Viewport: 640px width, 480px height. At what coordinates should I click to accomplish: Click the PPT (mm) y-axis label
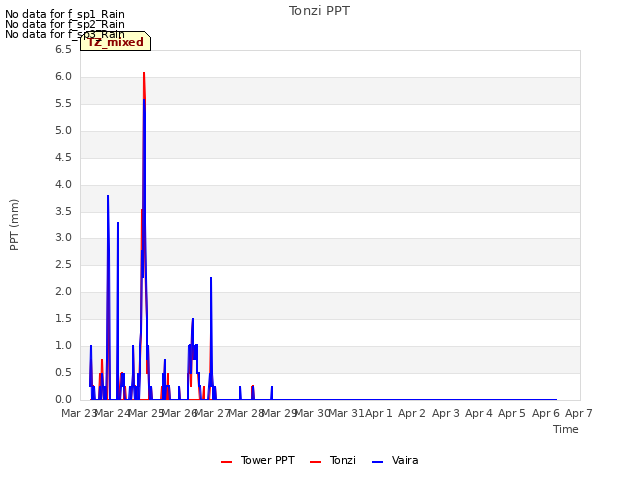[14, 224]
